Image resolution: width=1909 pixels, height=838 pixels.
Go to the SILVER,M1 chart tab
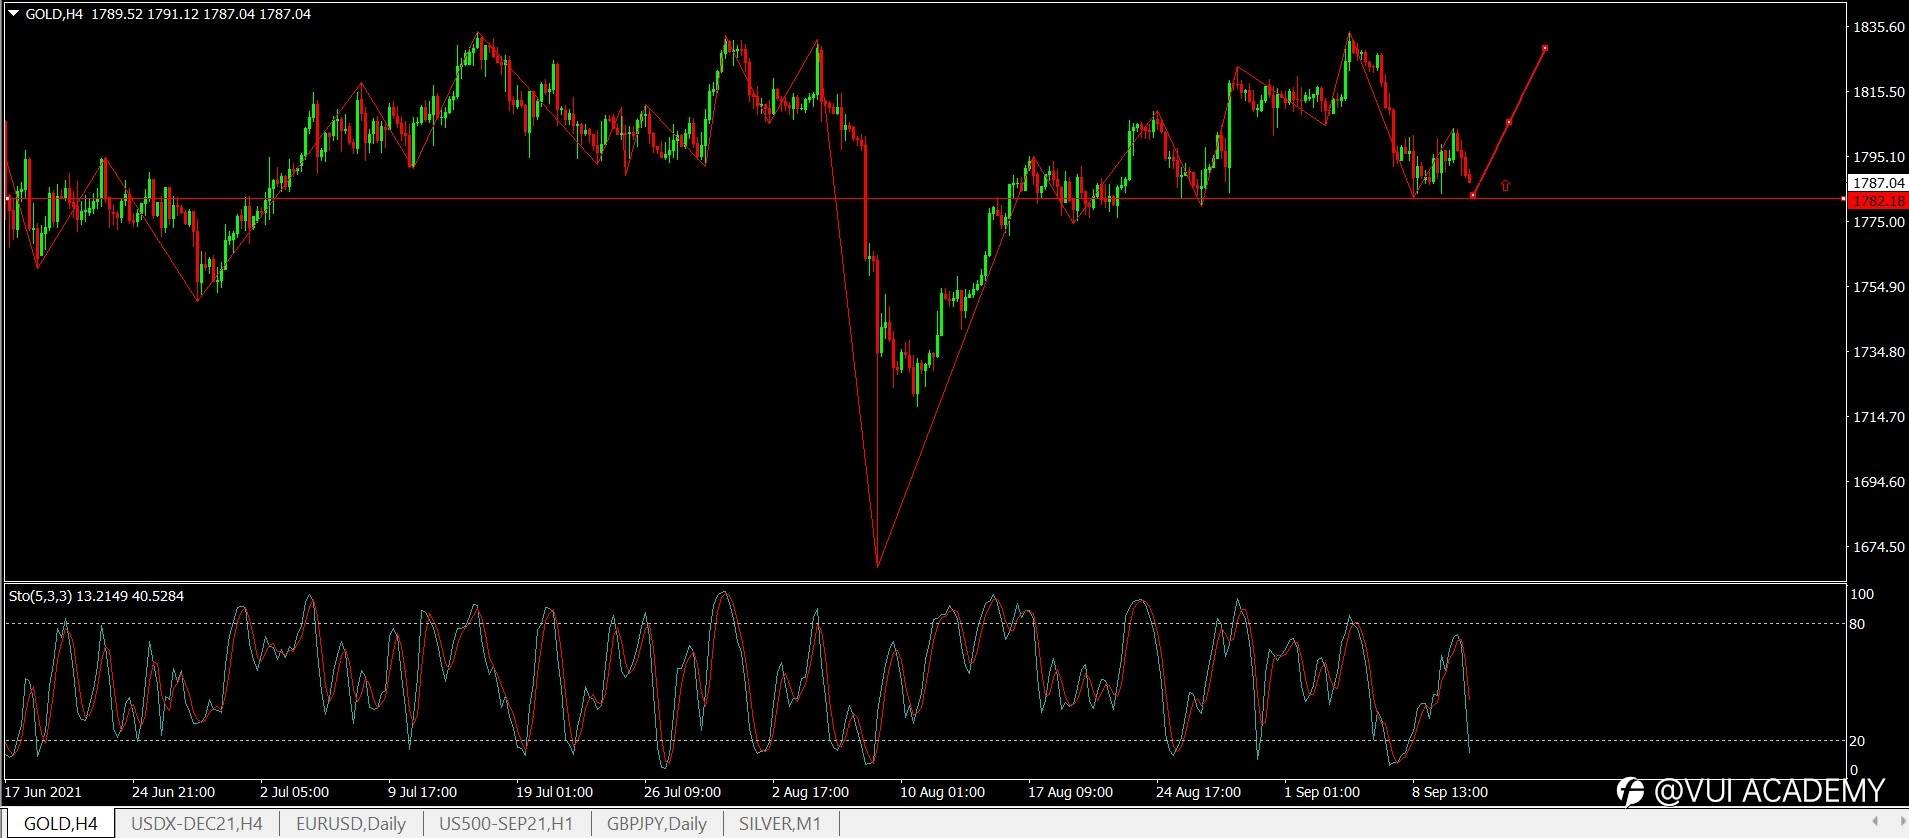(x=780, y=824)
